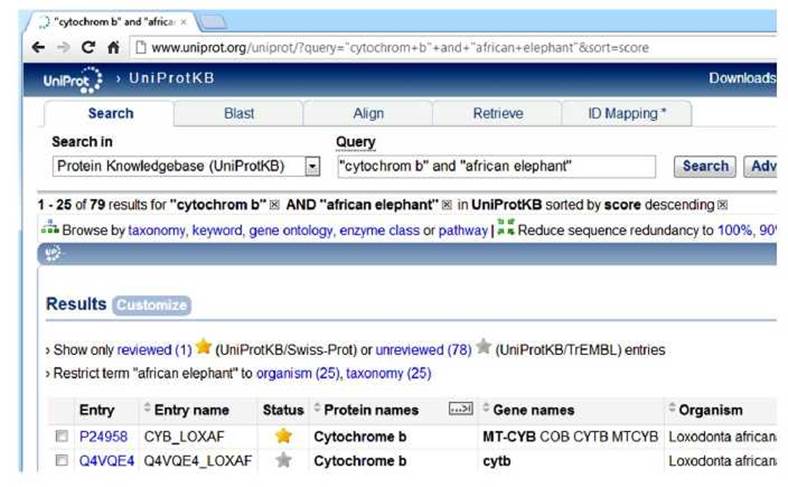
Task: Reload the page with refresh icon
Action: (88, 47)
